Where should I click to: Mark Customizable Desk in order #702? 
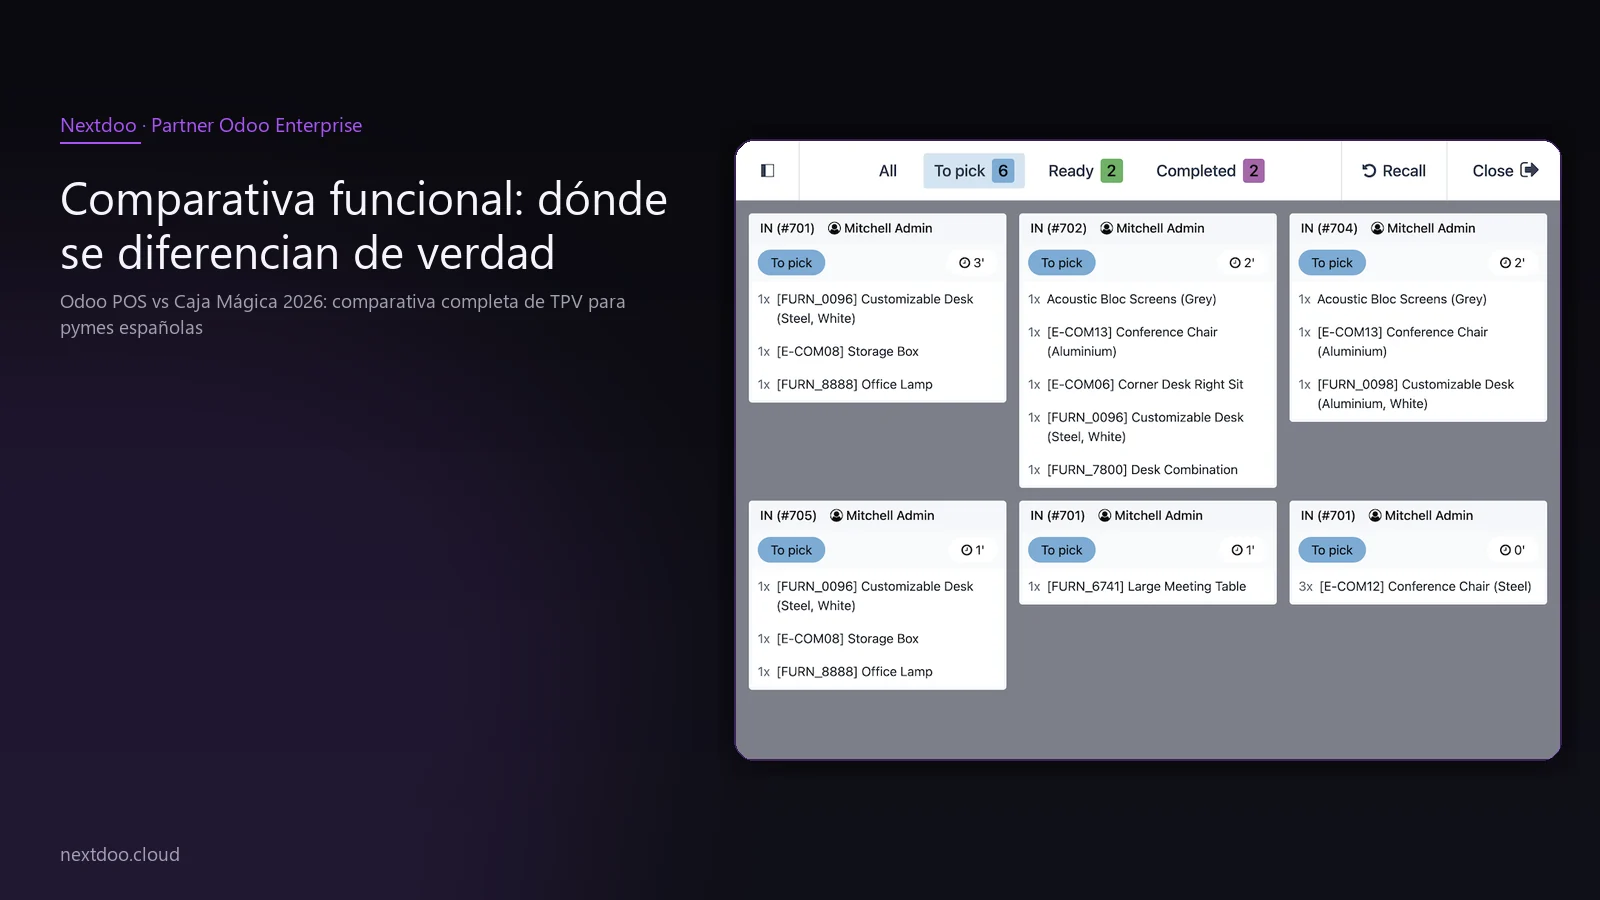[1147, 427]
